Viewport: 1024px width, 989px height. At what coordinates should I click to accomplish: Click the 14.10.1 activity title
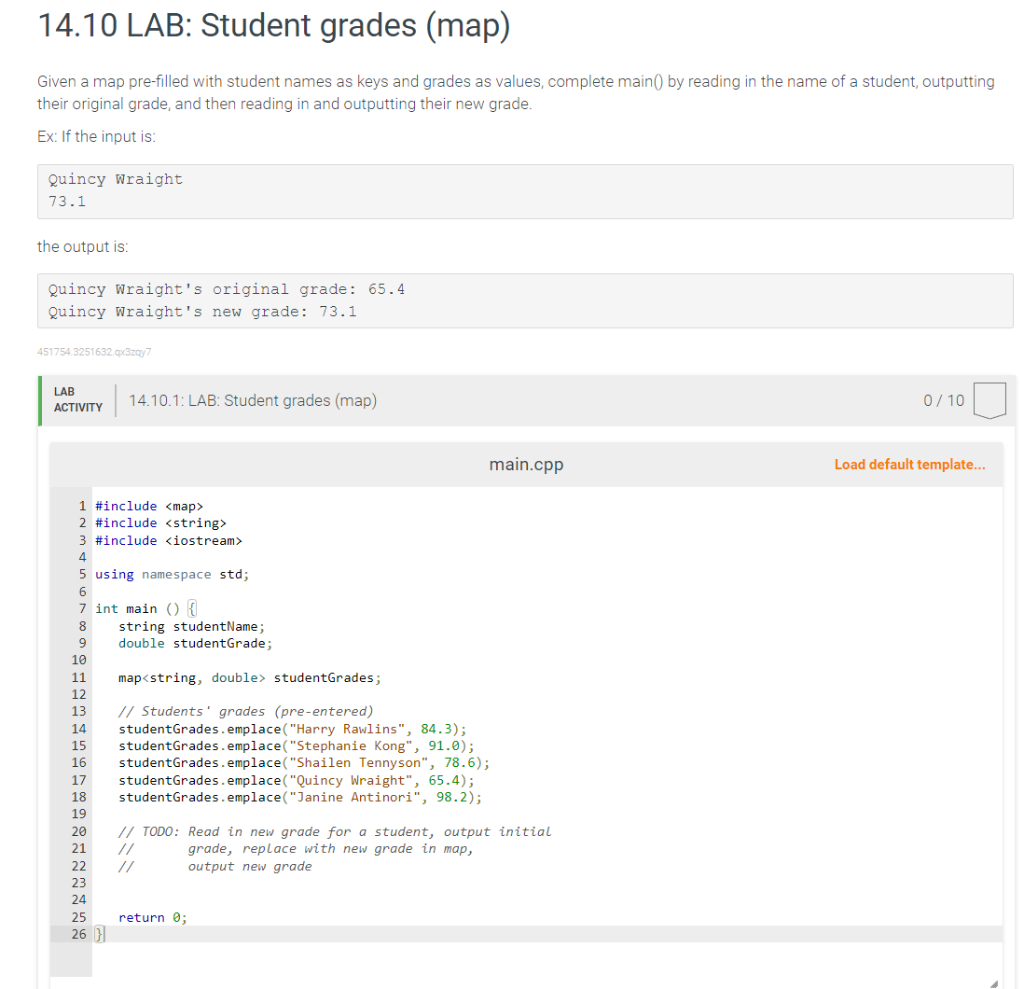point(253,400)
